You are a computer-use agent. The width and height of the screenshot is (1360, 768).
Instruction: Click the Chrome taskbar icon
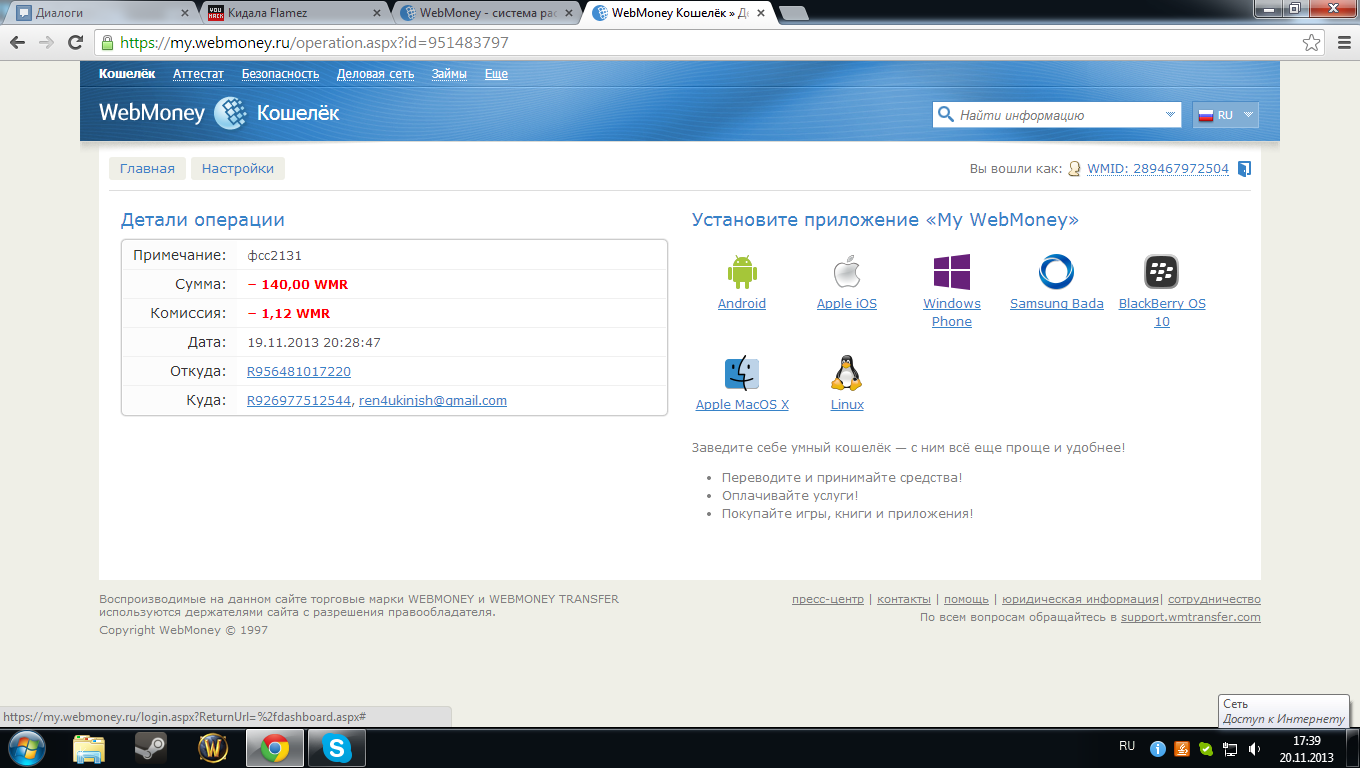pos(275,748)
